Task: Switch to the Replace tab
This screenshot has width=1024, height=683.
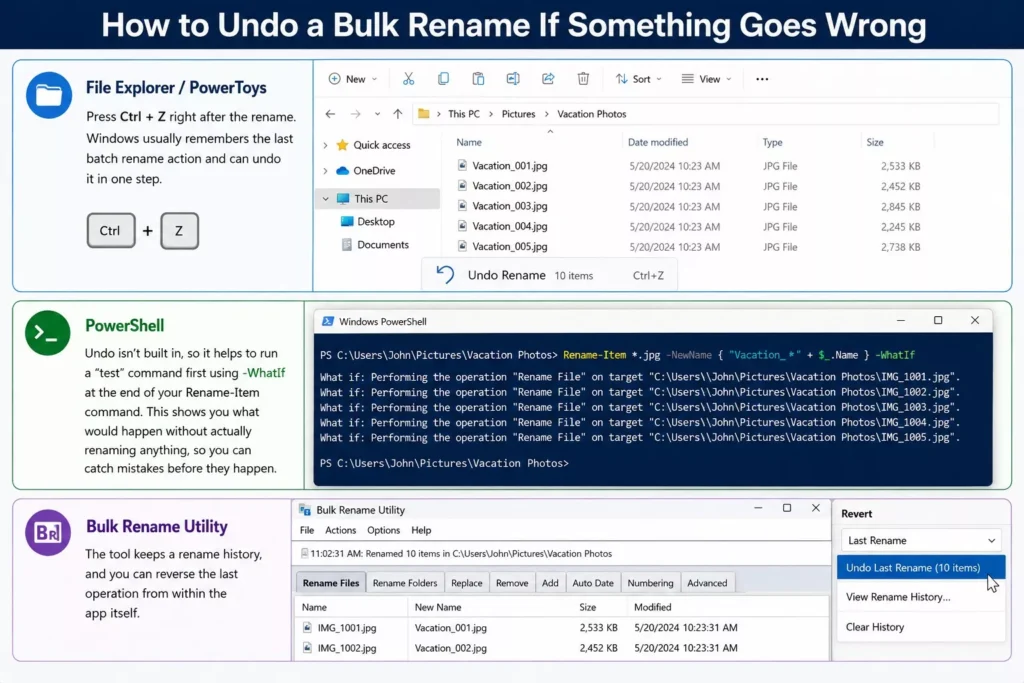Action: (466, 582)
